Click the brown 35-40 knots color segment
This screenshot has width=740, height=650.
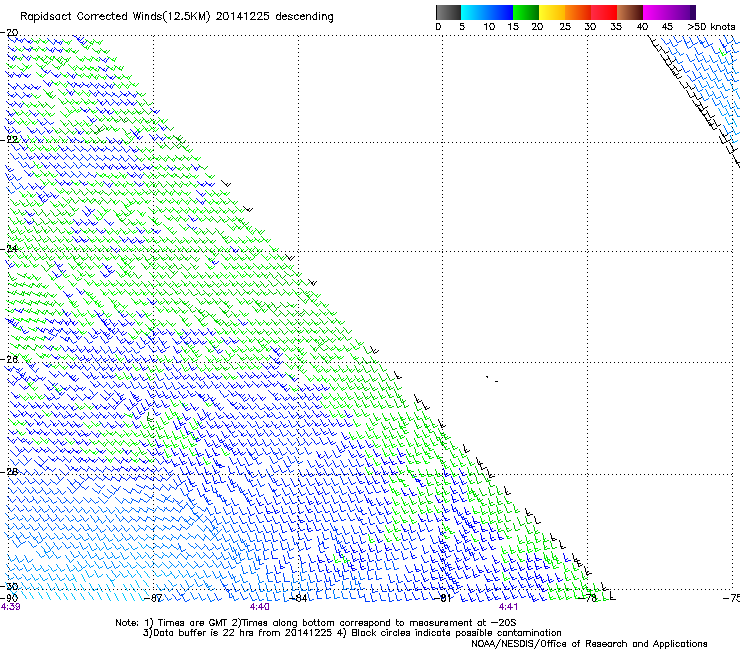[x=630, y=12]
